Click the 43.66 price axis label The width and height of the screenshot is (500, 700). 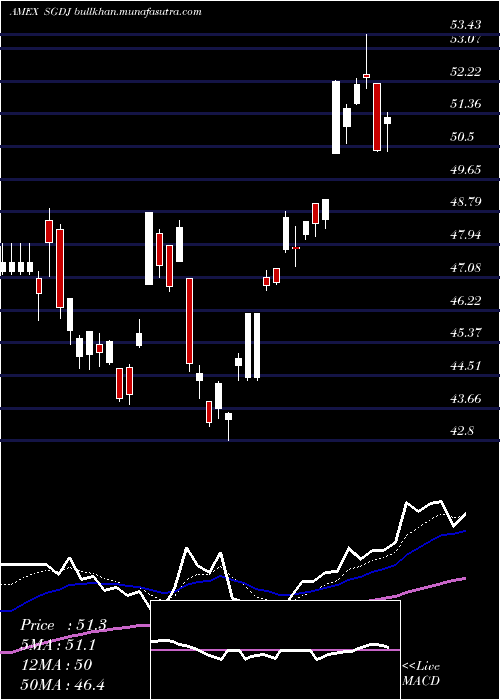click(x=466, y=399)
